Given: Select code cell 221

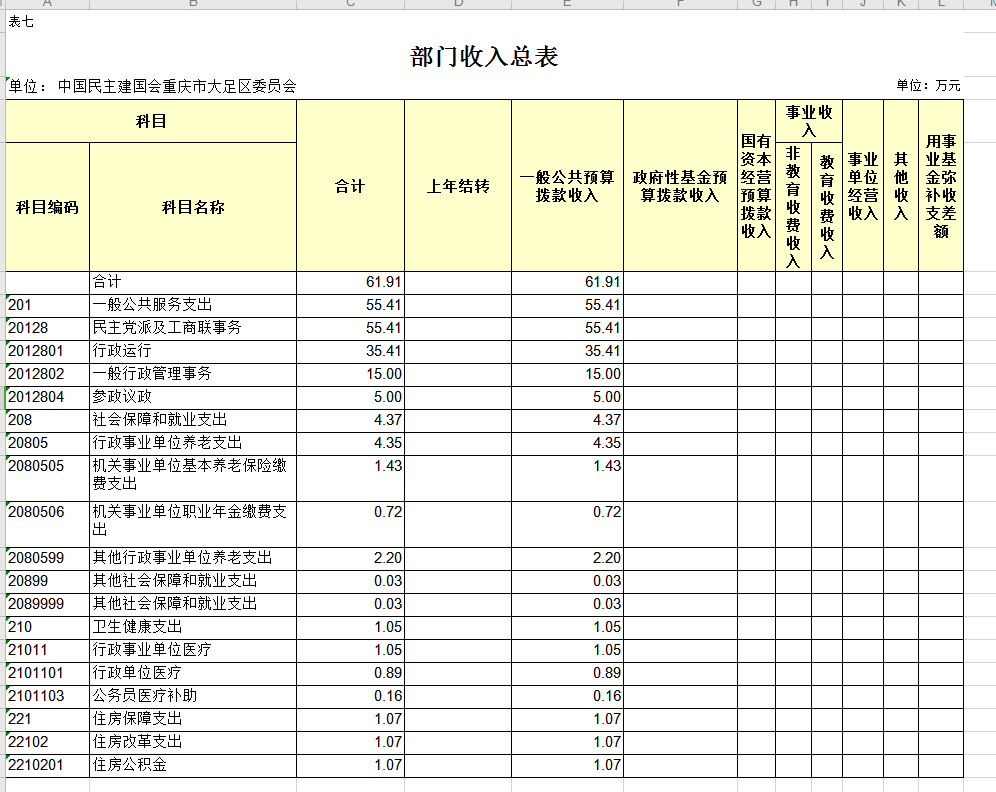Looking at the screenshot, I should pos(48,719).
